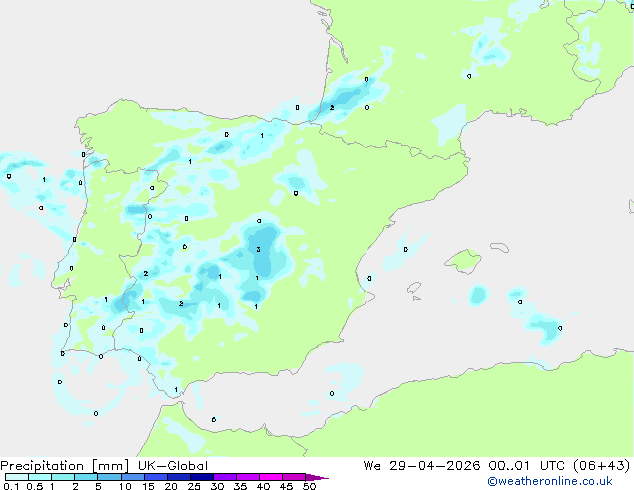Click the 0.5–1 mm legend swatch
Image resolution: width=634 pixels, height=490 pixels.
[x=40, y=477]
